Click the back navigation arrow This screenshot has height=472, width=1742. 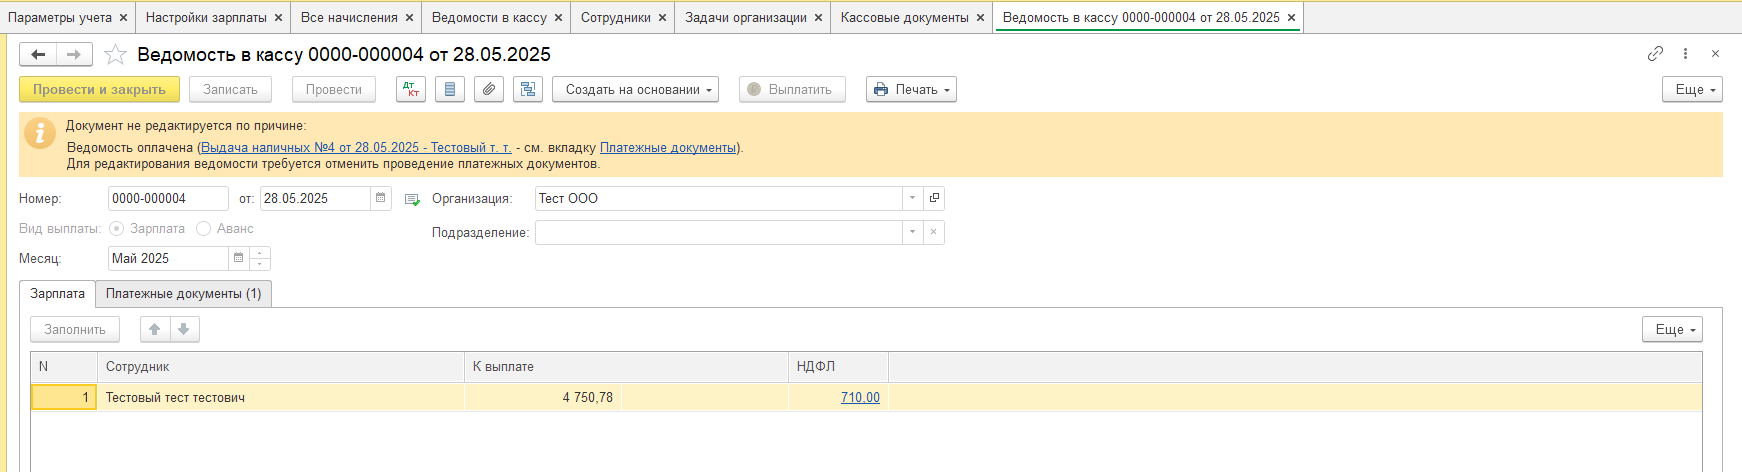(38, 55)
